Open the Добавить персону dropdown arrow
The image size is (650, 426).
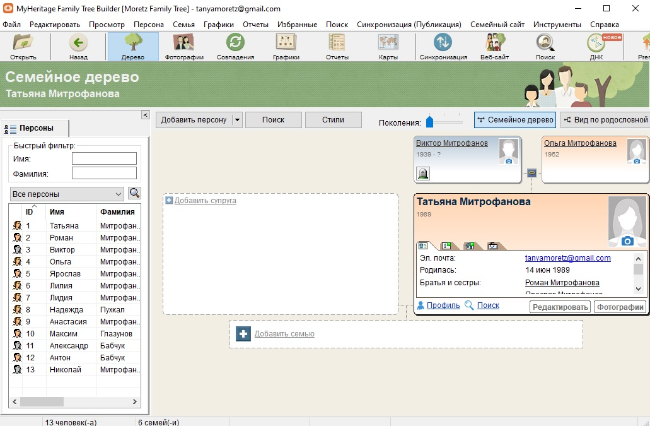pos(237,120)
